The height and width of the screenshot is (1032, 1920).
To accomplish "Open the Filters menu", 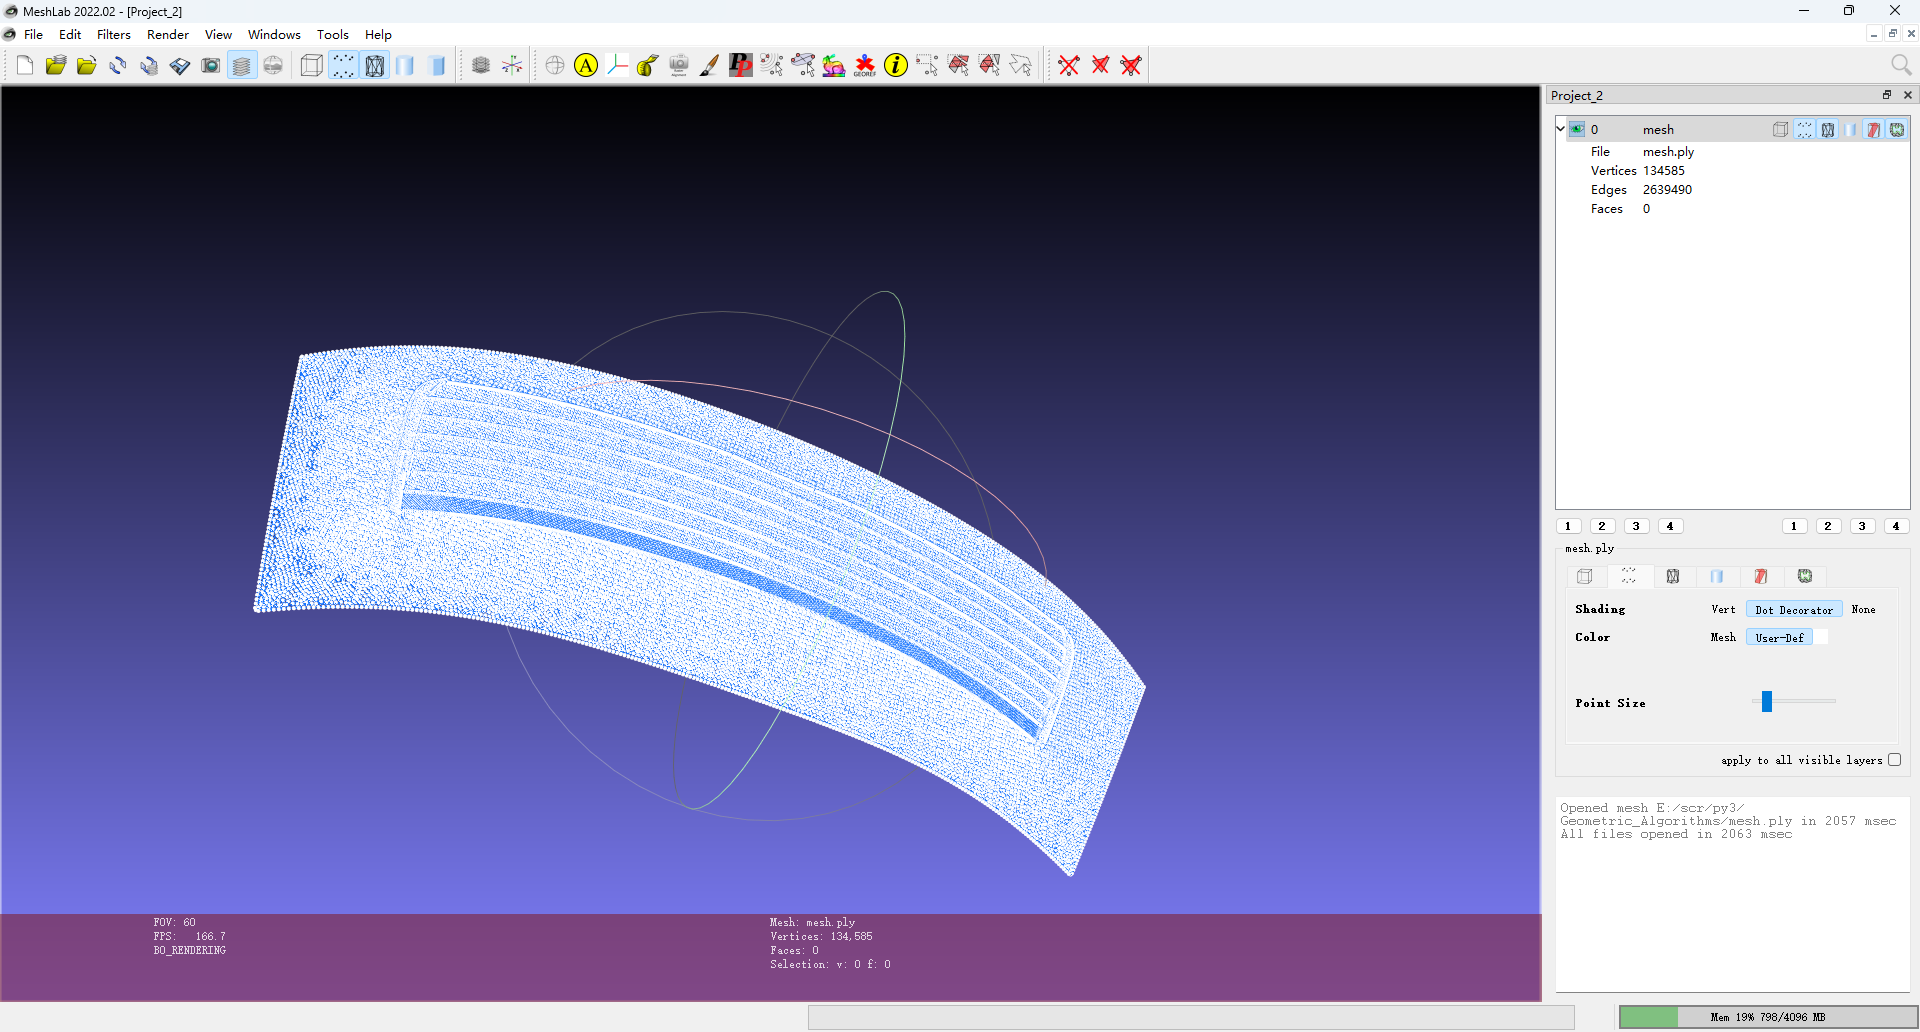I will [114, 34].
